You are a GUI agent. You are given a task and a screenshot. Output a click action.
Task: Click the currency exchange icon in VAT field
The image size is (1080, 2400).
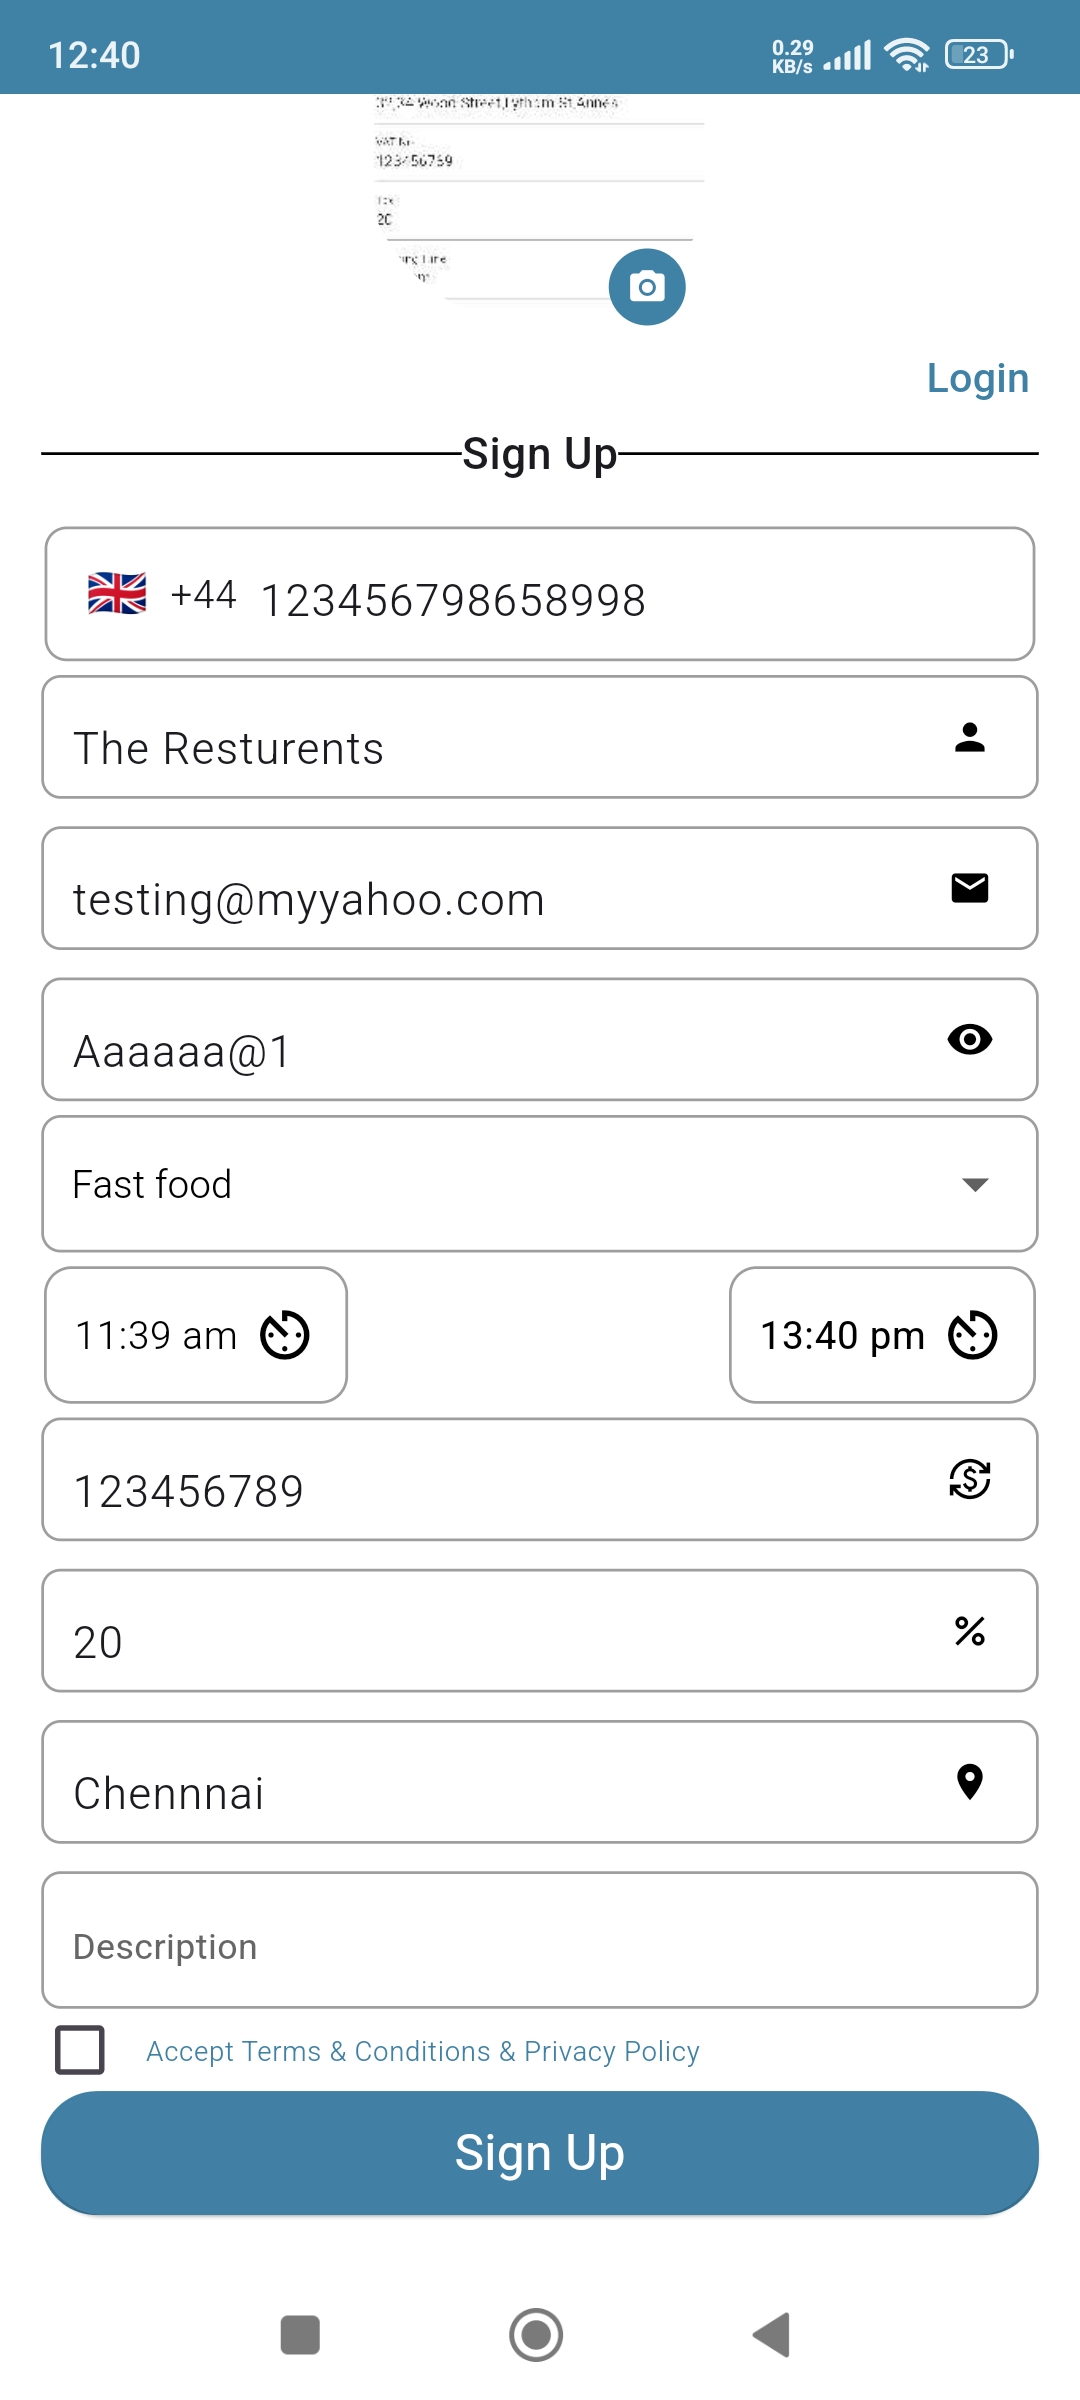969,1479
